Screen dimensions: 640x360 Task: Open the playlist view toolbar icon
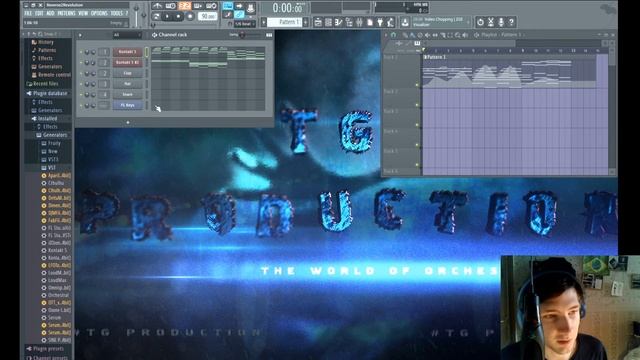pyautogui.click(x=318, y=22)
